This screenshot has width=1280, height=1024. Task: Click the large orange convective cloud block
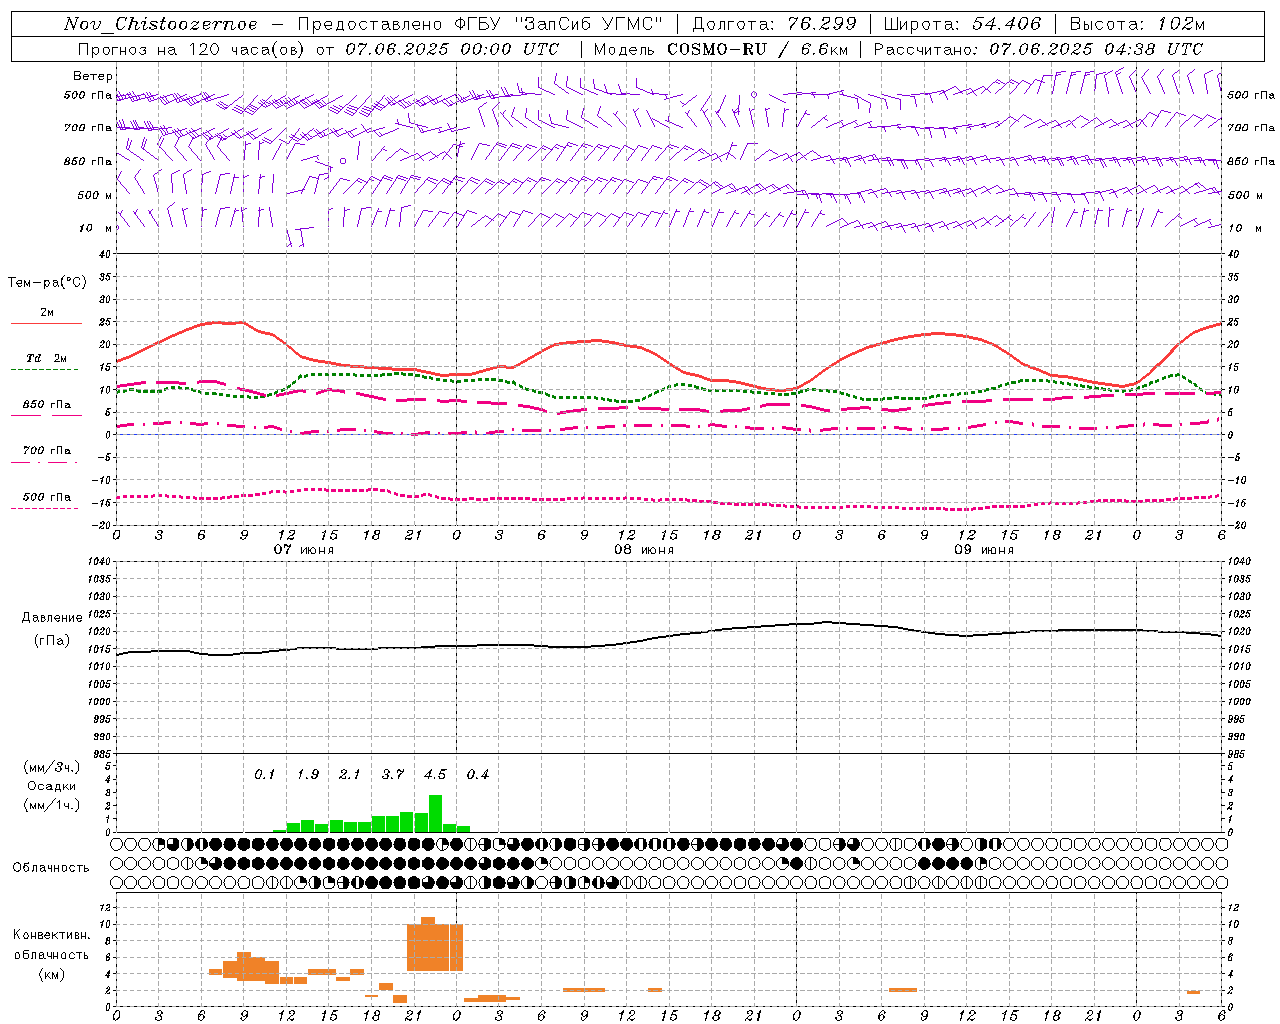pos(435,946)
